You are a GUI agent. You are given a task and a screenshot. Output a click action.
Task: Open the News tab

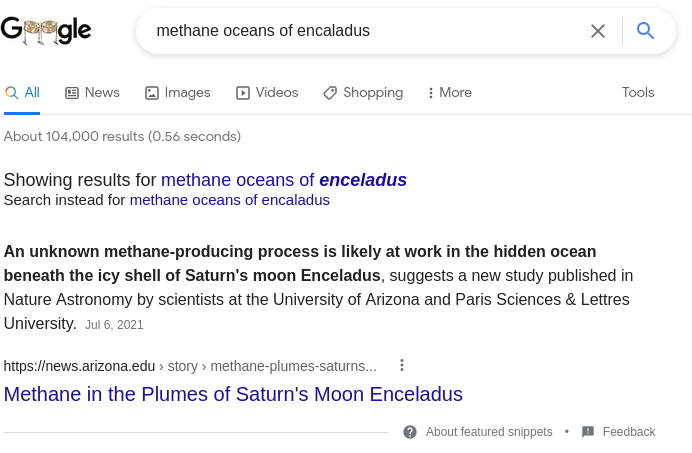click(x=92, y=93)
